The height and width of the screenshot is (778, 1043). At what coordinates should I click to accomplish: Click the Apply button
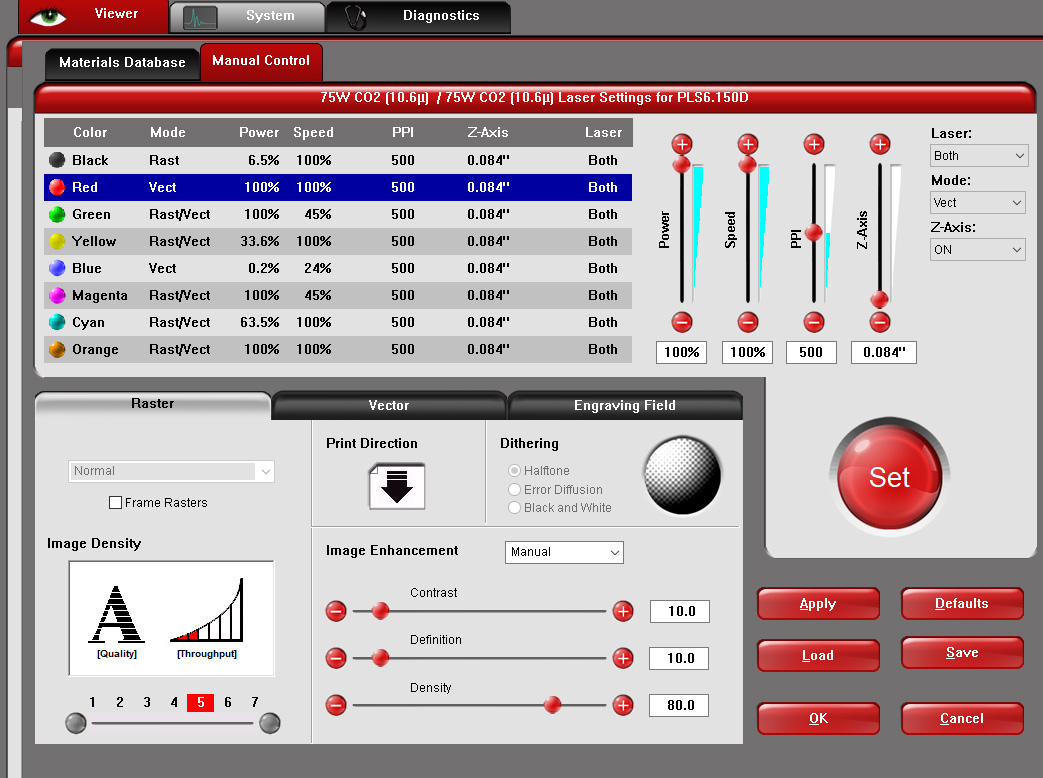tap(818, 604)
